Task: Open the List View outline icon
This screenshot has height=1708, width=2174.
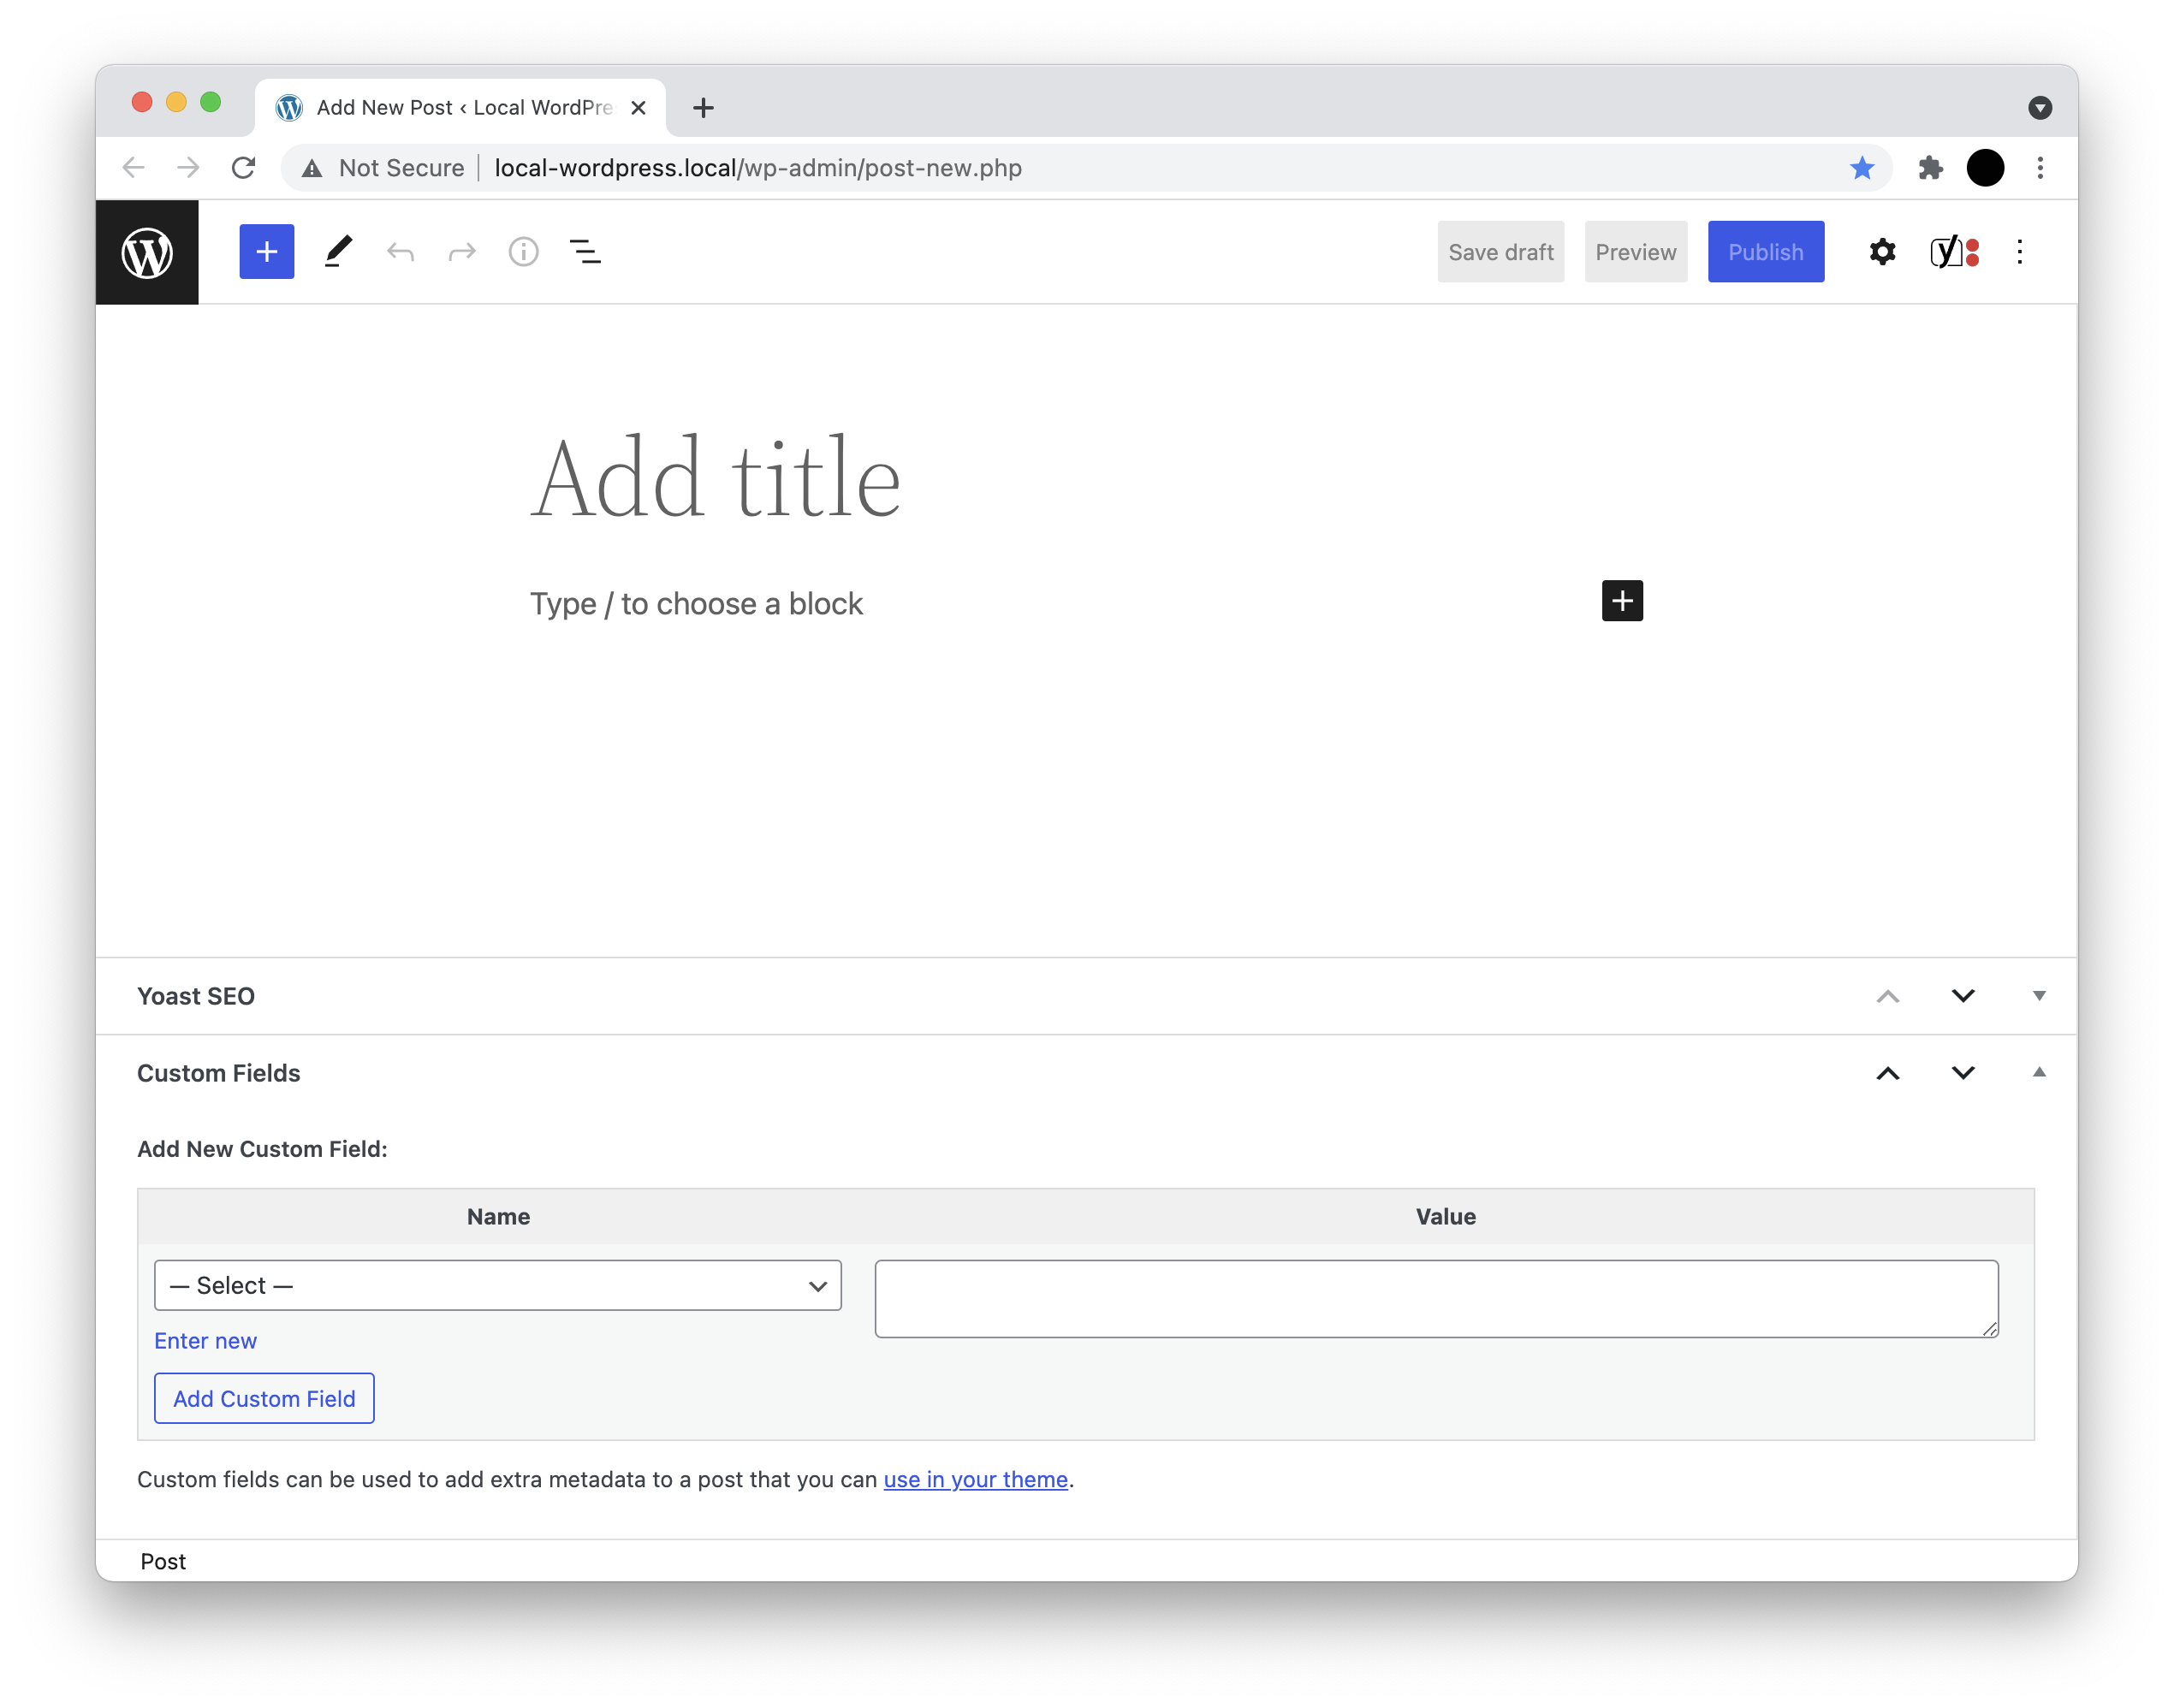Action: [585, 252]
